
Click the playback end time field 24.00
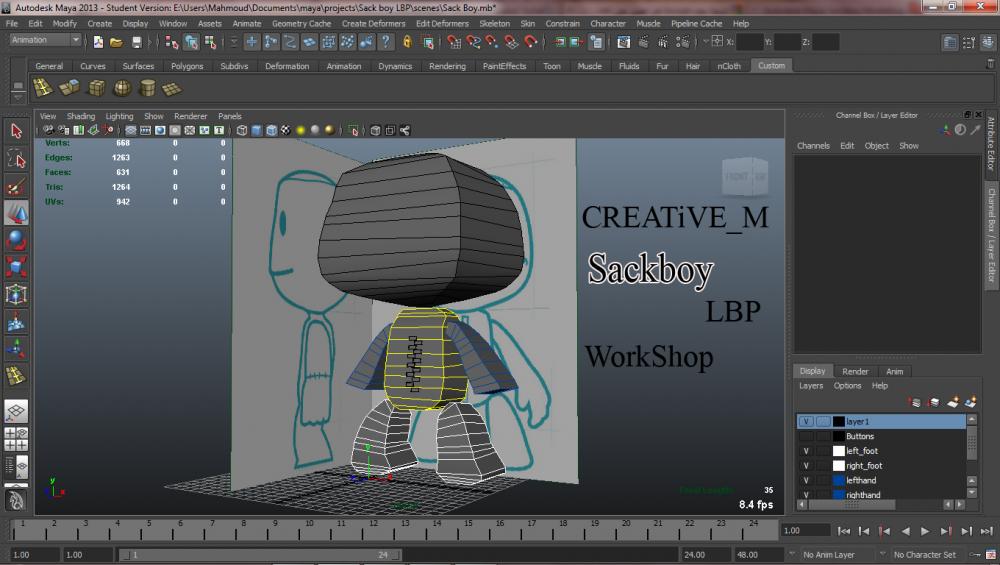click(x=703, y=555)
